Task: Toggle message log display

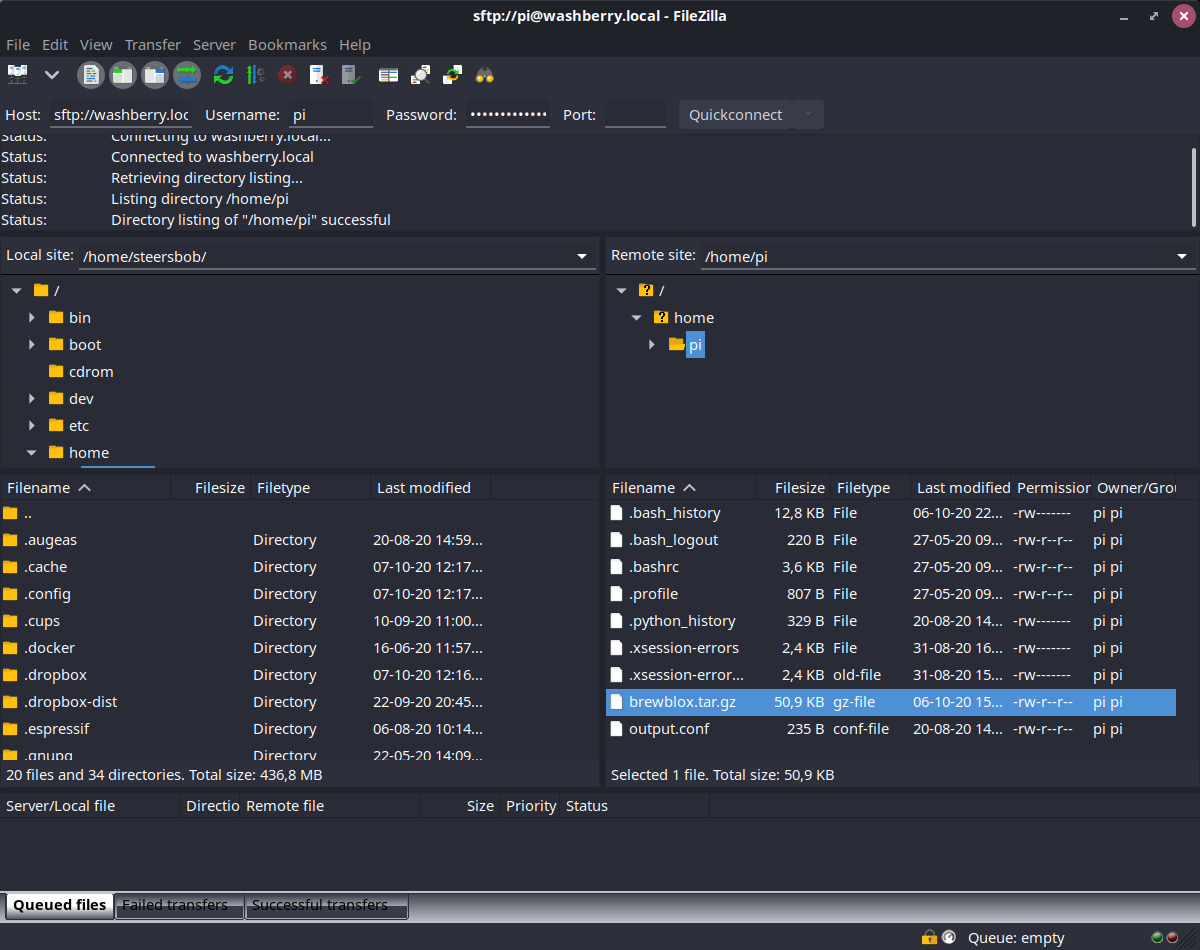Action: 91,75
